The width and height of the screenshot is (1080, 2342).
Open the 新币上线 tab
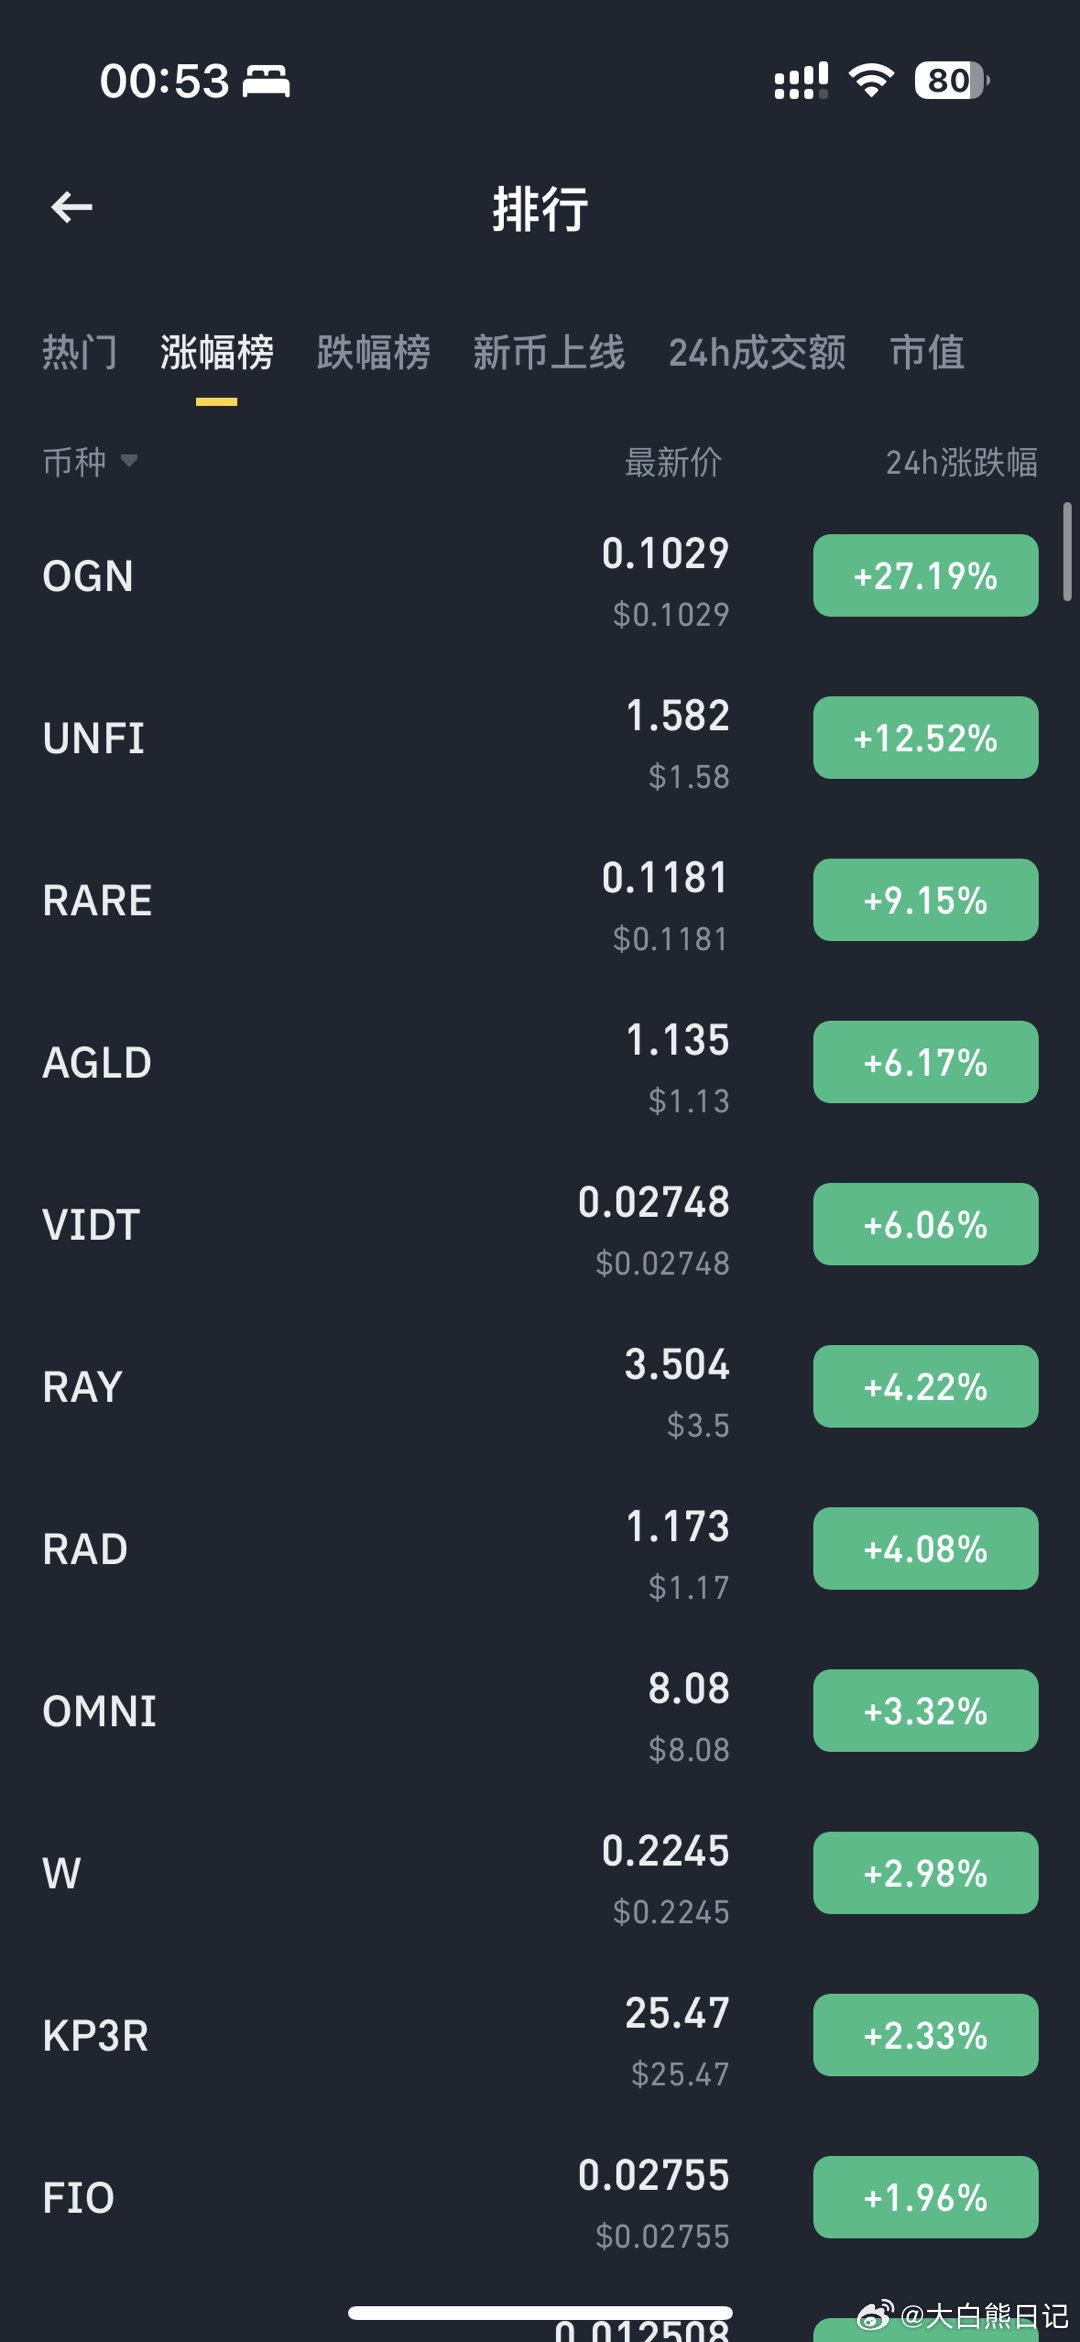548,353
